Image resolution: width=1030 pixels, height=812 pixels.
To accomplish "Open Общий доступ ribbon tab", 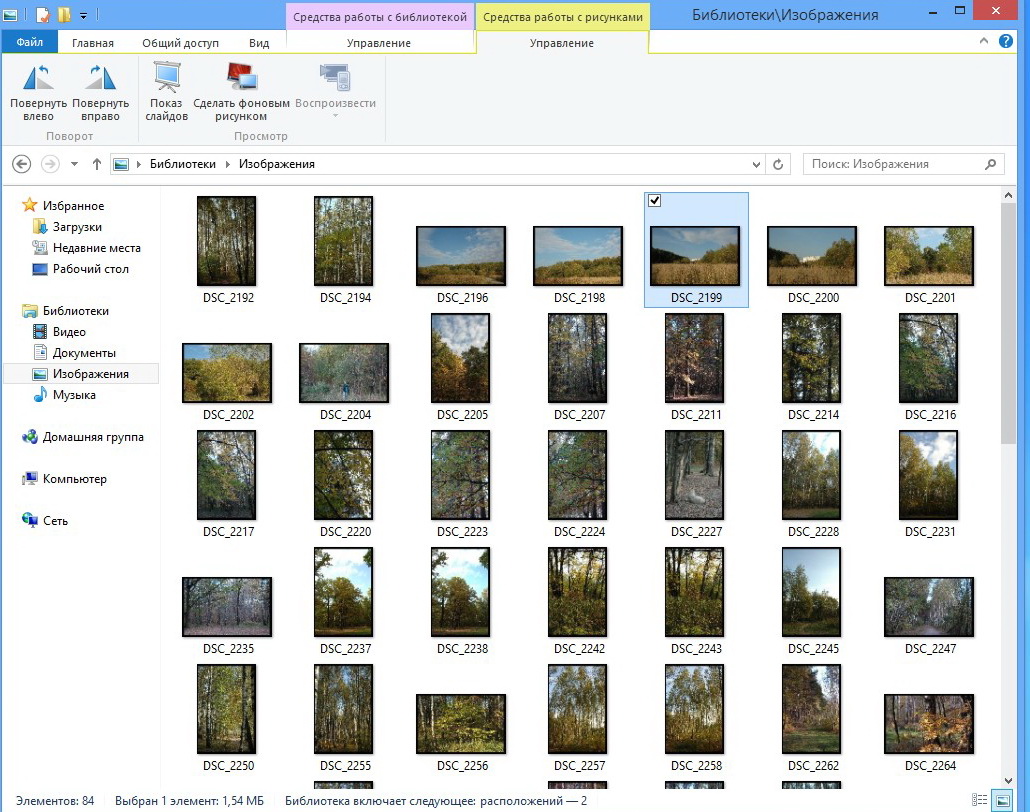I will point(180,43).
